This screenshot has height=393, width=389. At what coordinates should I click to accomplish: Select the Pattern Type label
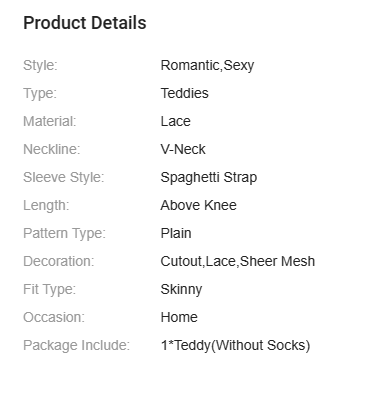[x=64, y=233]
